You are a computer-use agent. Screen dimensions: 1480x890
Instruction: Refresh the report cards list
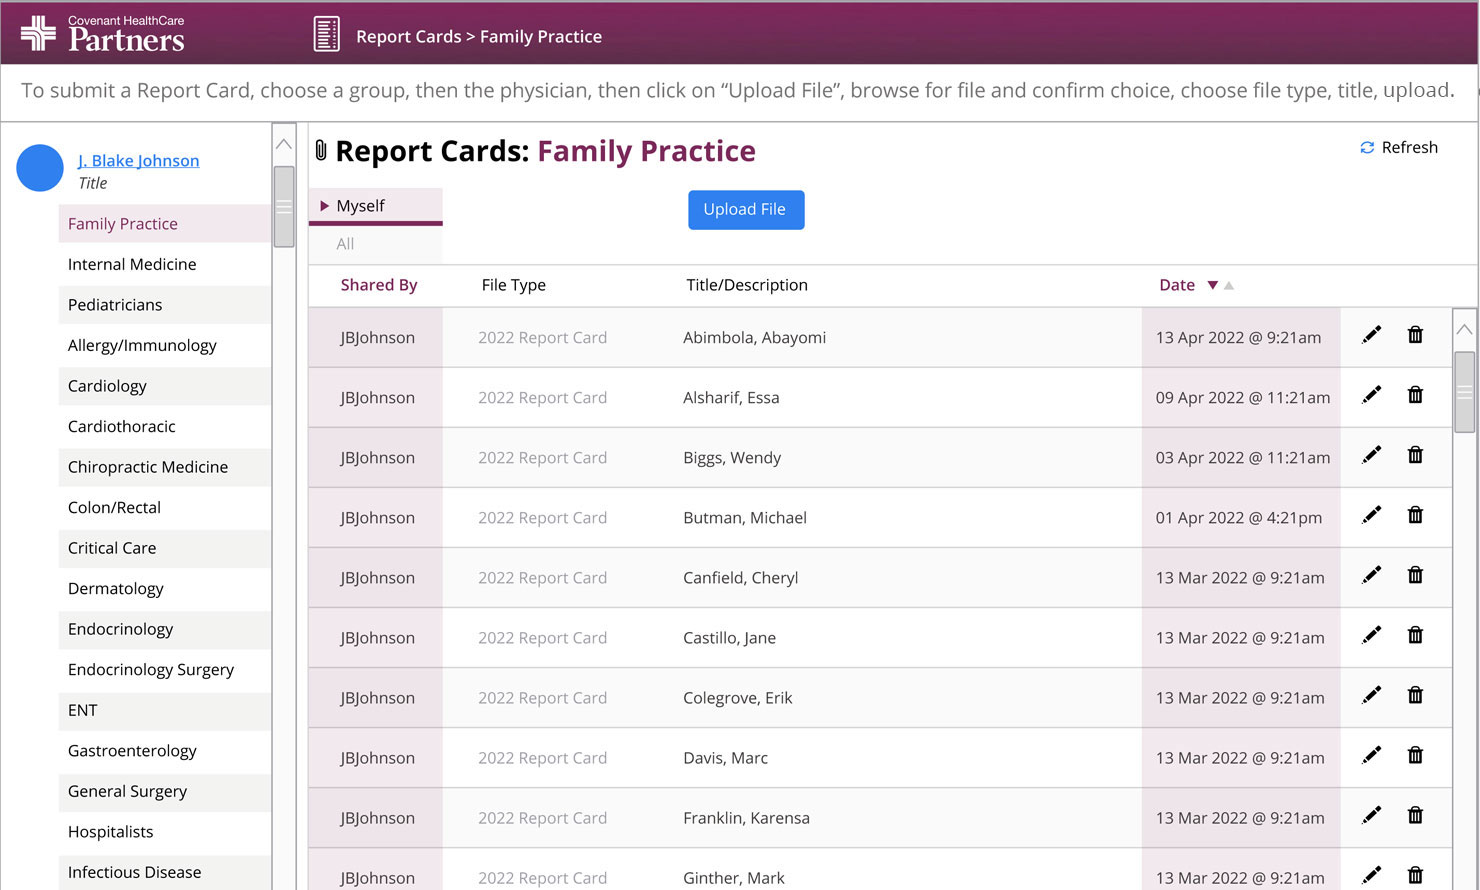(1398, 147)
